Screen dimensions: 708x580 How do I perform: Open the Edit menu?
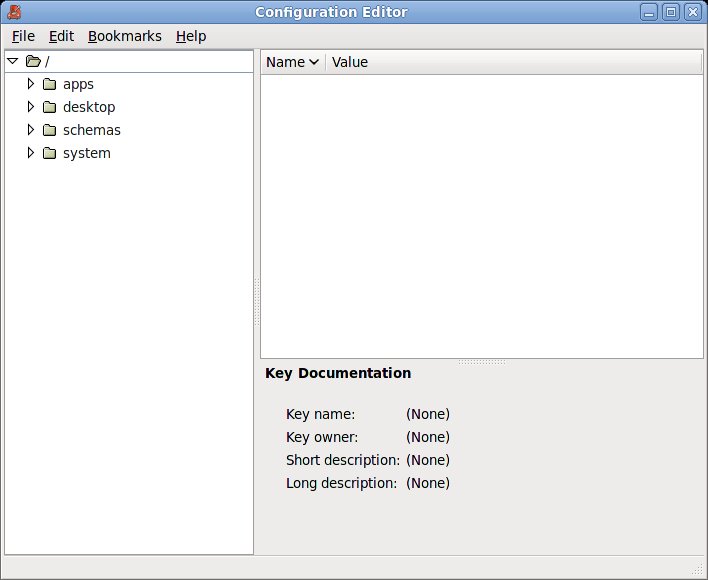coord(61,36)
